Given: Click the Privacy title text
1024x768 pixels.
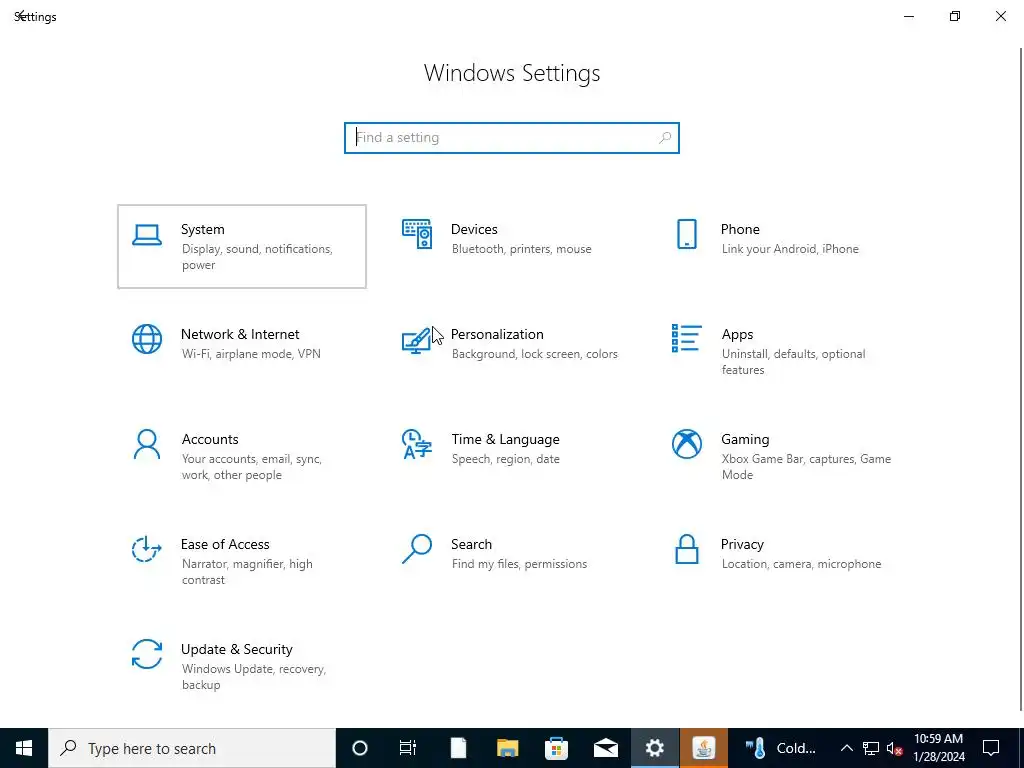Looking at the screenshot, I should (x=742, y=545).
